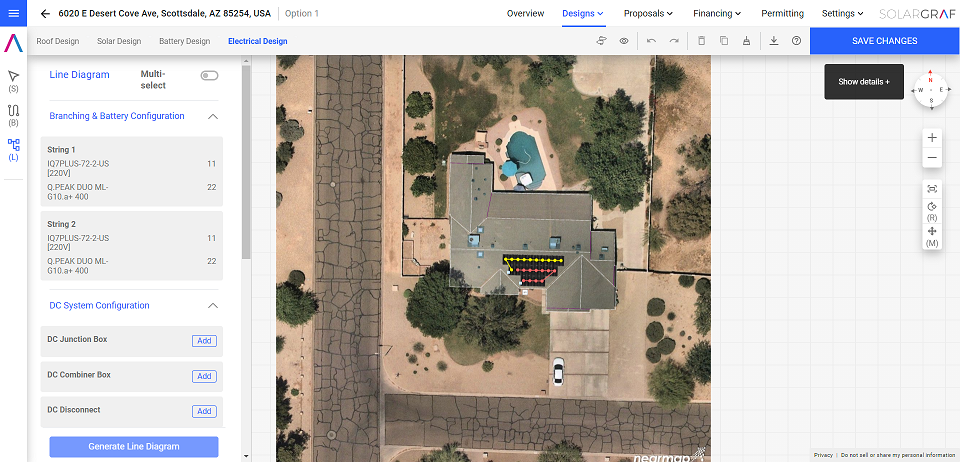
Task: Switch to the Solar Design tab
Action: (x=119, y=42)
